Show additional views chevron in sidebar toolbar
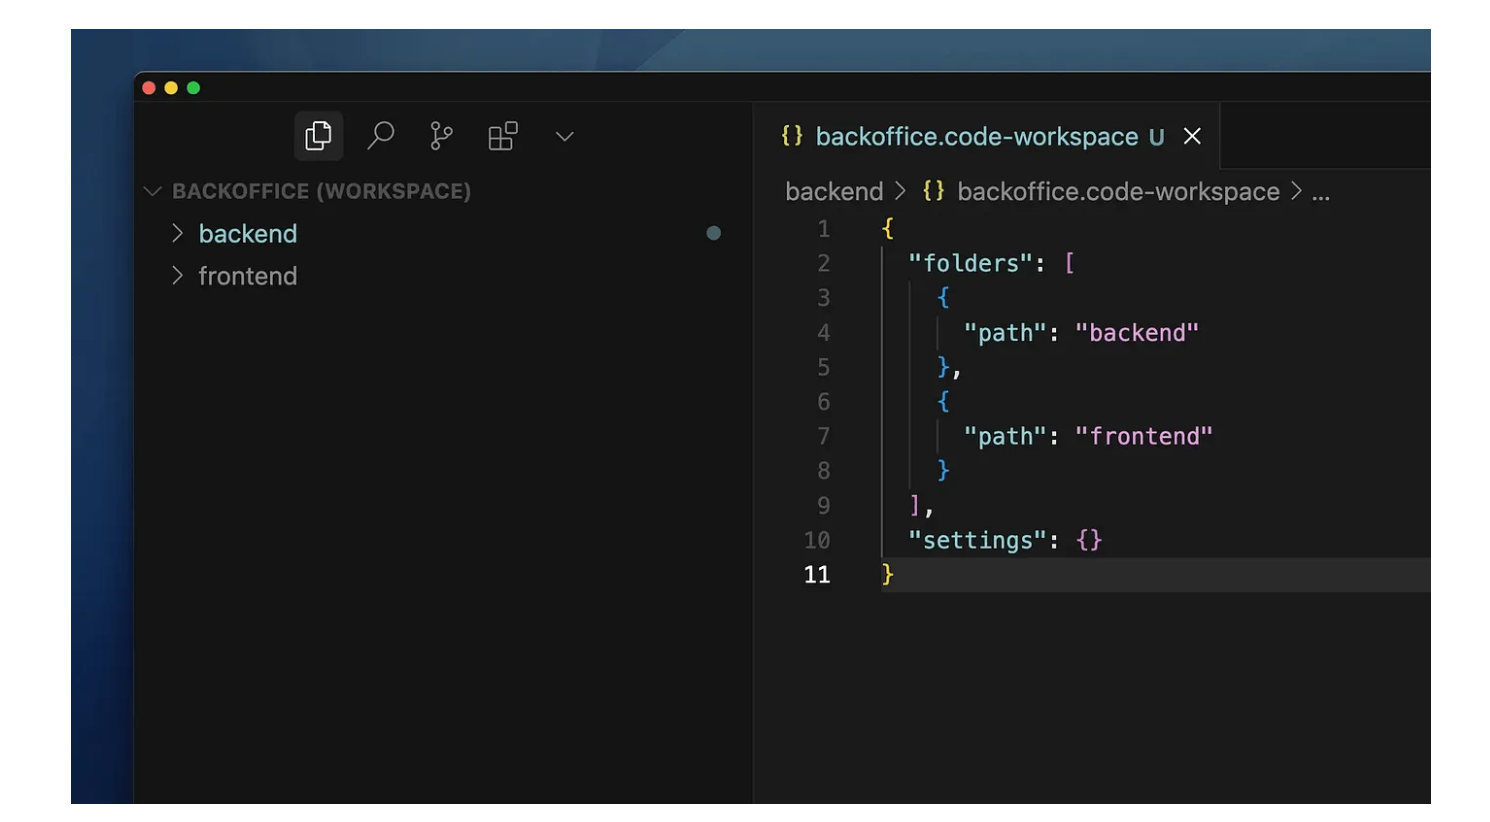 [565, 137]
